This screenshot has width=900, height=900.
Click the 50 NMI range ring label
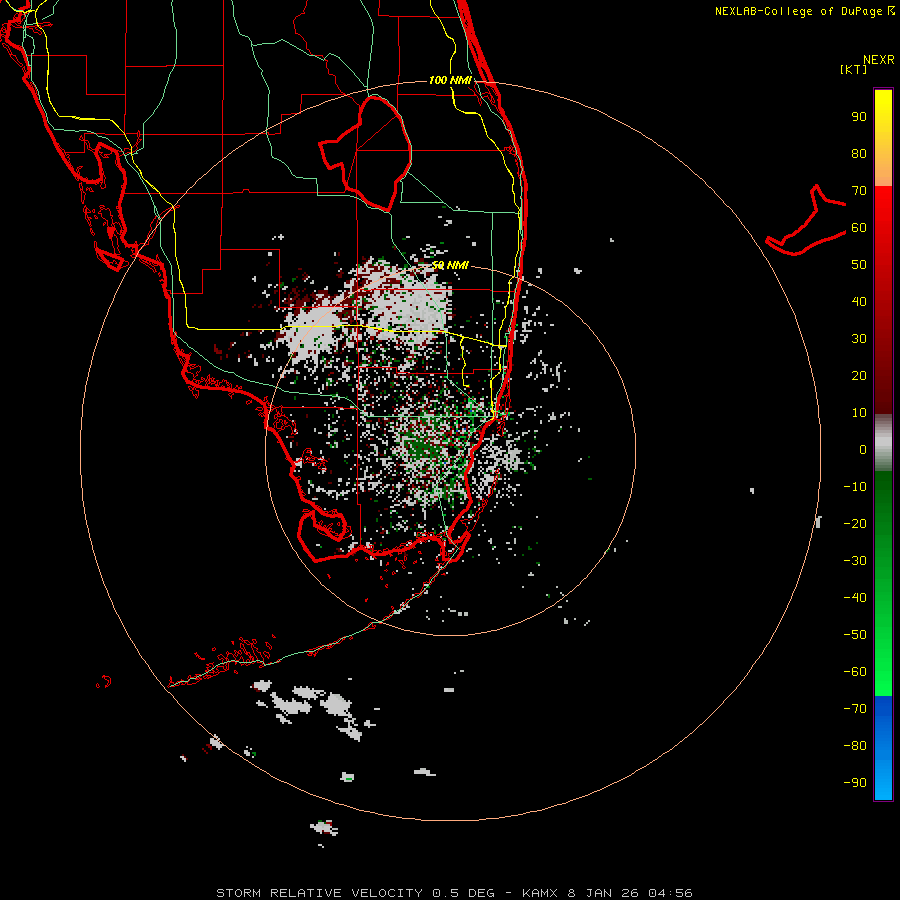point(451,265)
